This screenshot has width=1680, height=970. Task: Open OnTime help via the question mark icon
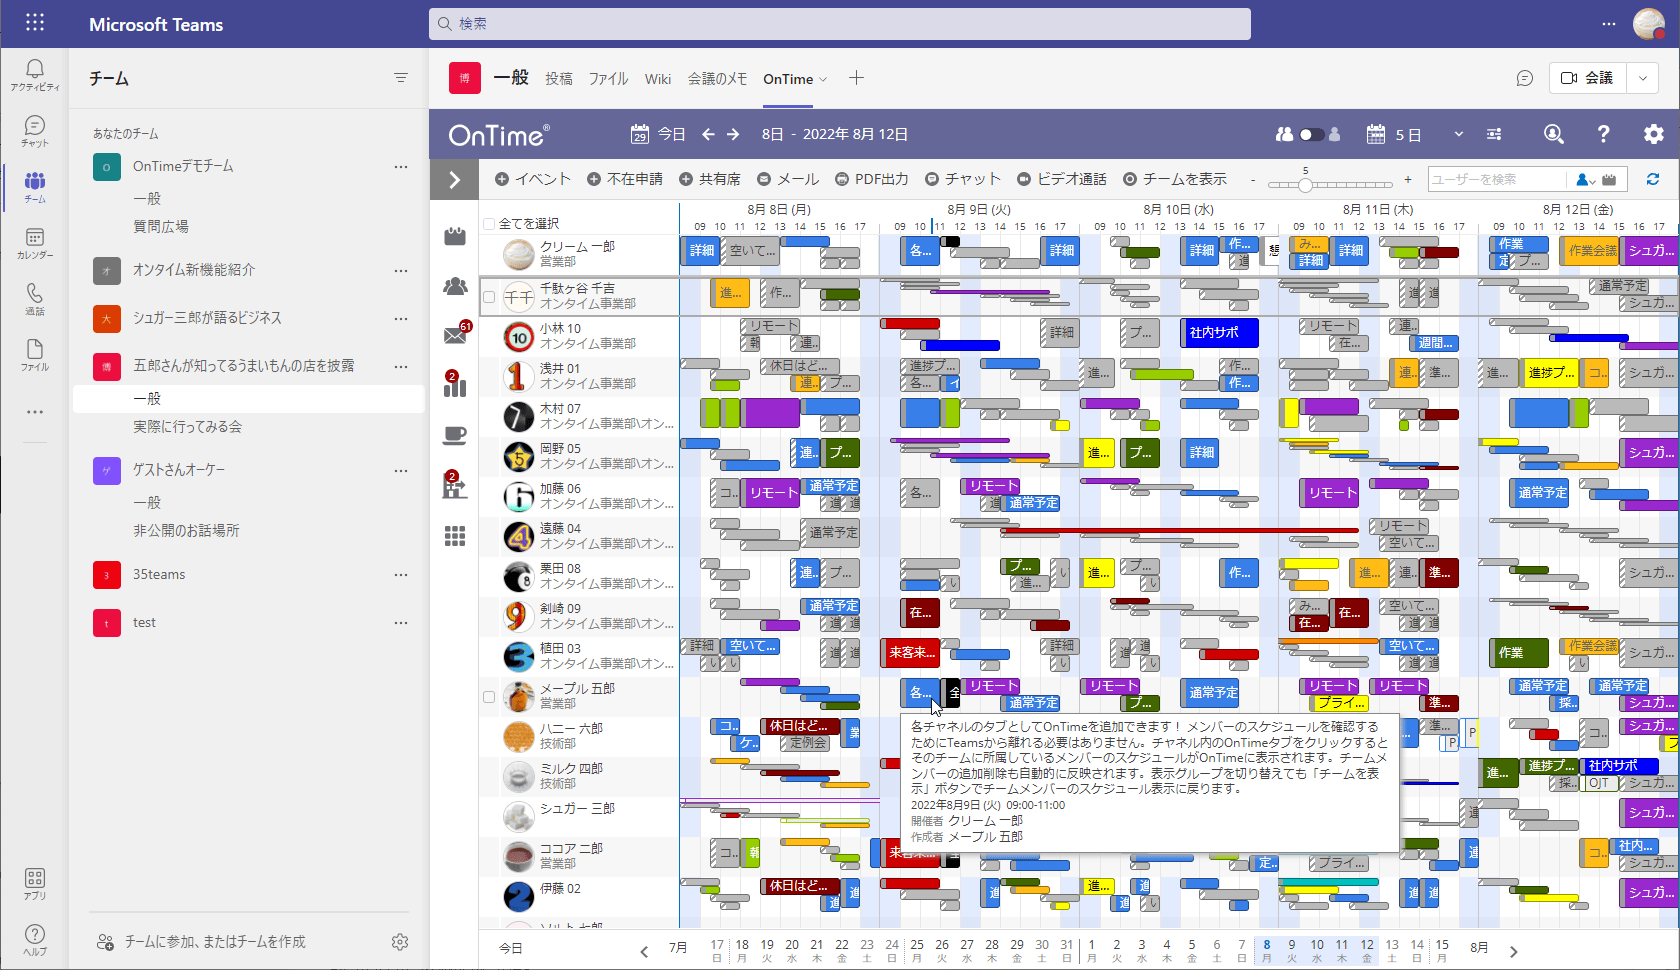coord(1603,134)
